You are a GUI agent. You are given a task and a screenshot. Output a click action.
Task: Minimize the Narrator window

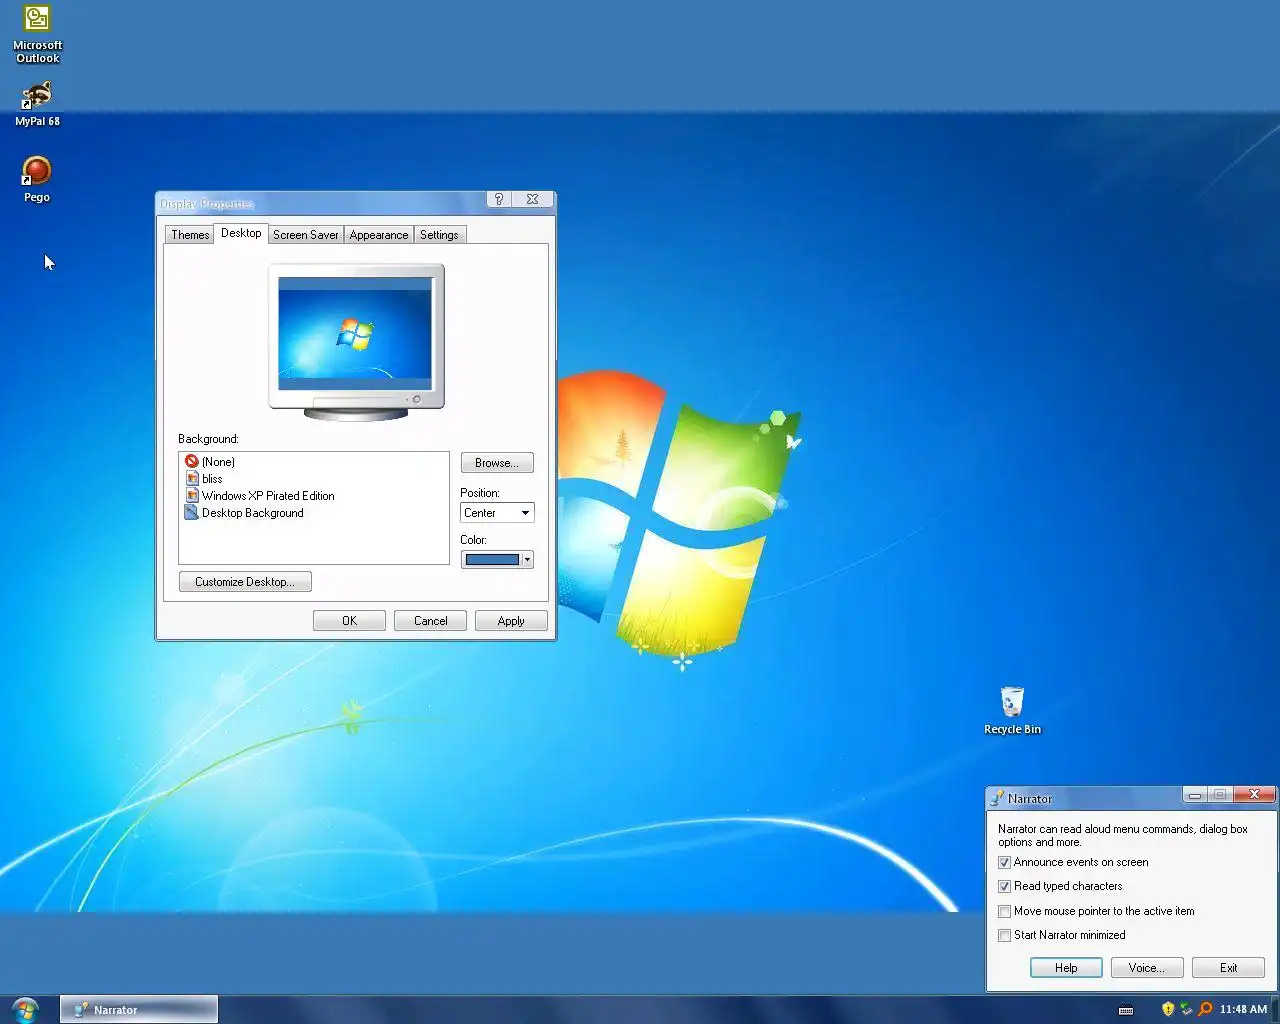[x=1195, y=795]
